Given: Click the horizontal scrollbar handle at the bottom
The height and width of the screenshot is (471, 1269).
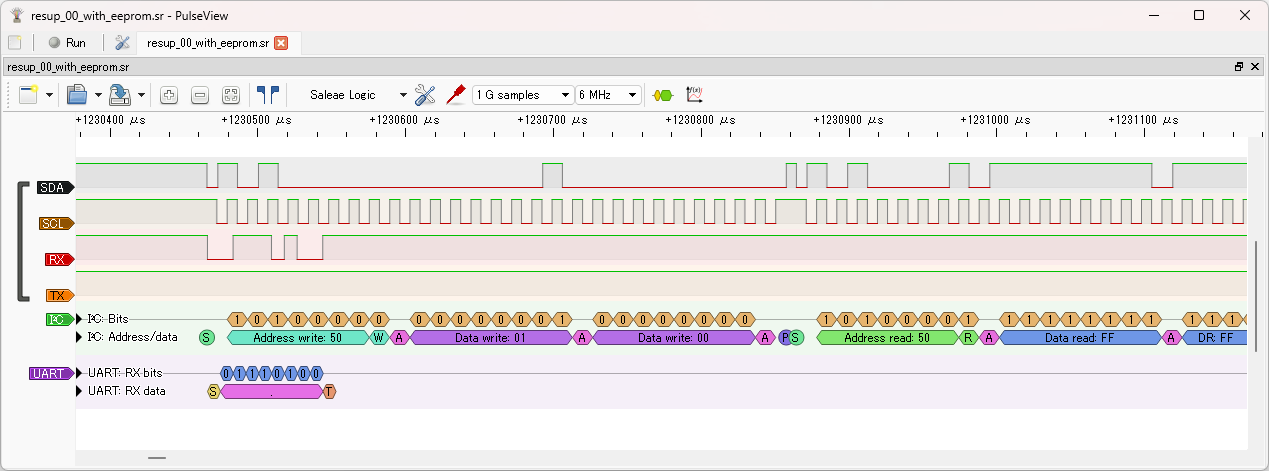Looking at the screenshot, I should tap(157, 458).
